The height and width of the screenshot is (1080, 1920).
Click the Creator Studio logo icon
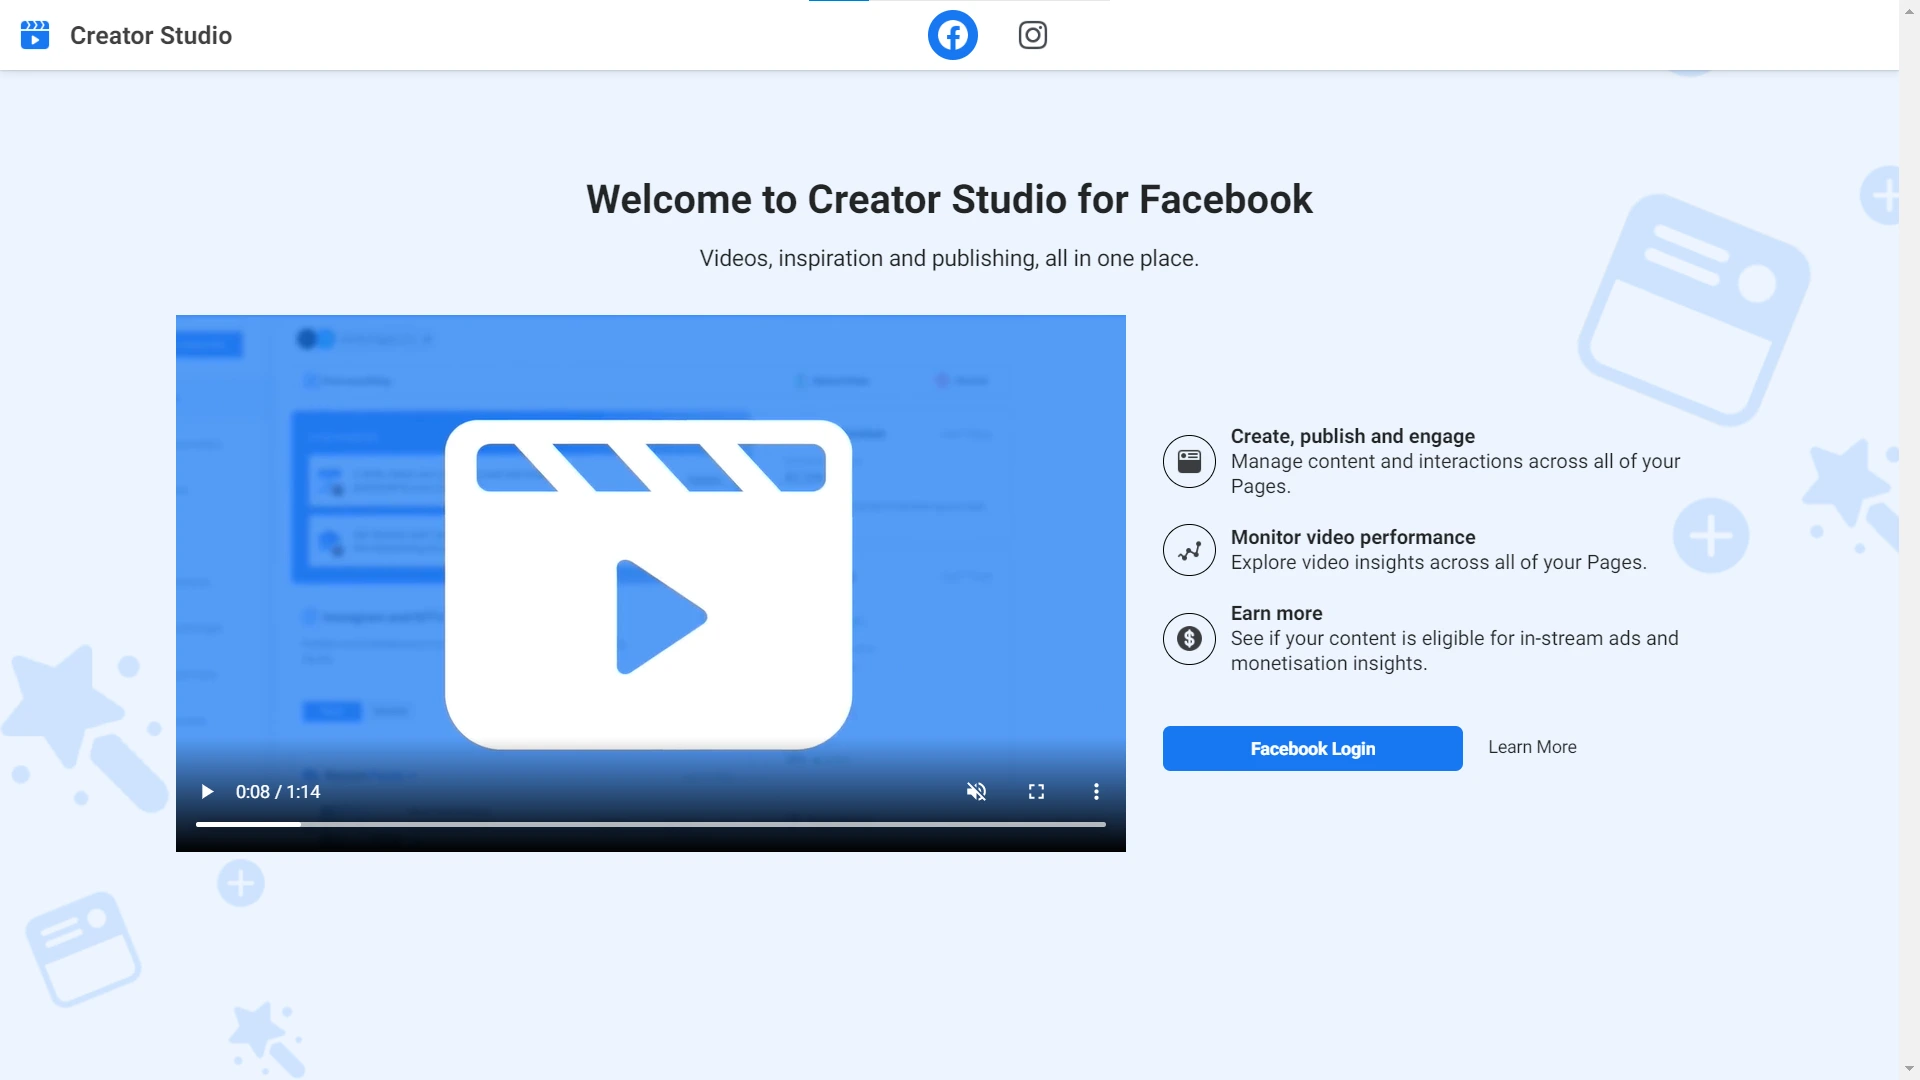coord(35,35)
